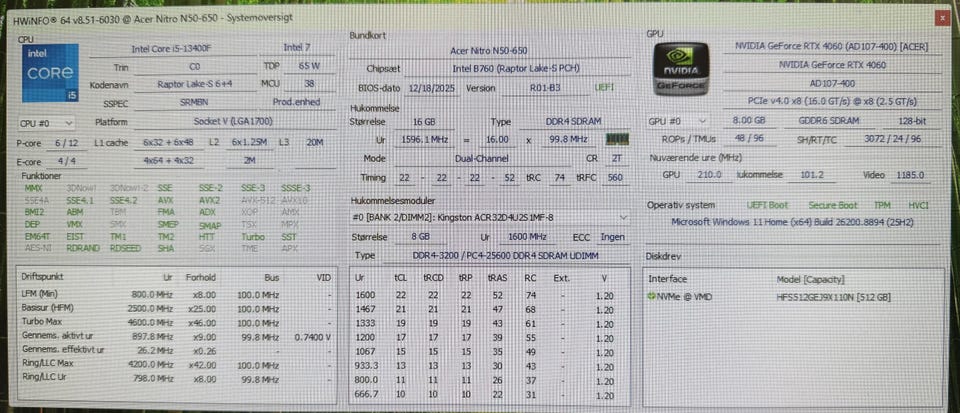Click the NVIDIA GeForce RTX 4060 [ACER] field

[x=831, y=47]
